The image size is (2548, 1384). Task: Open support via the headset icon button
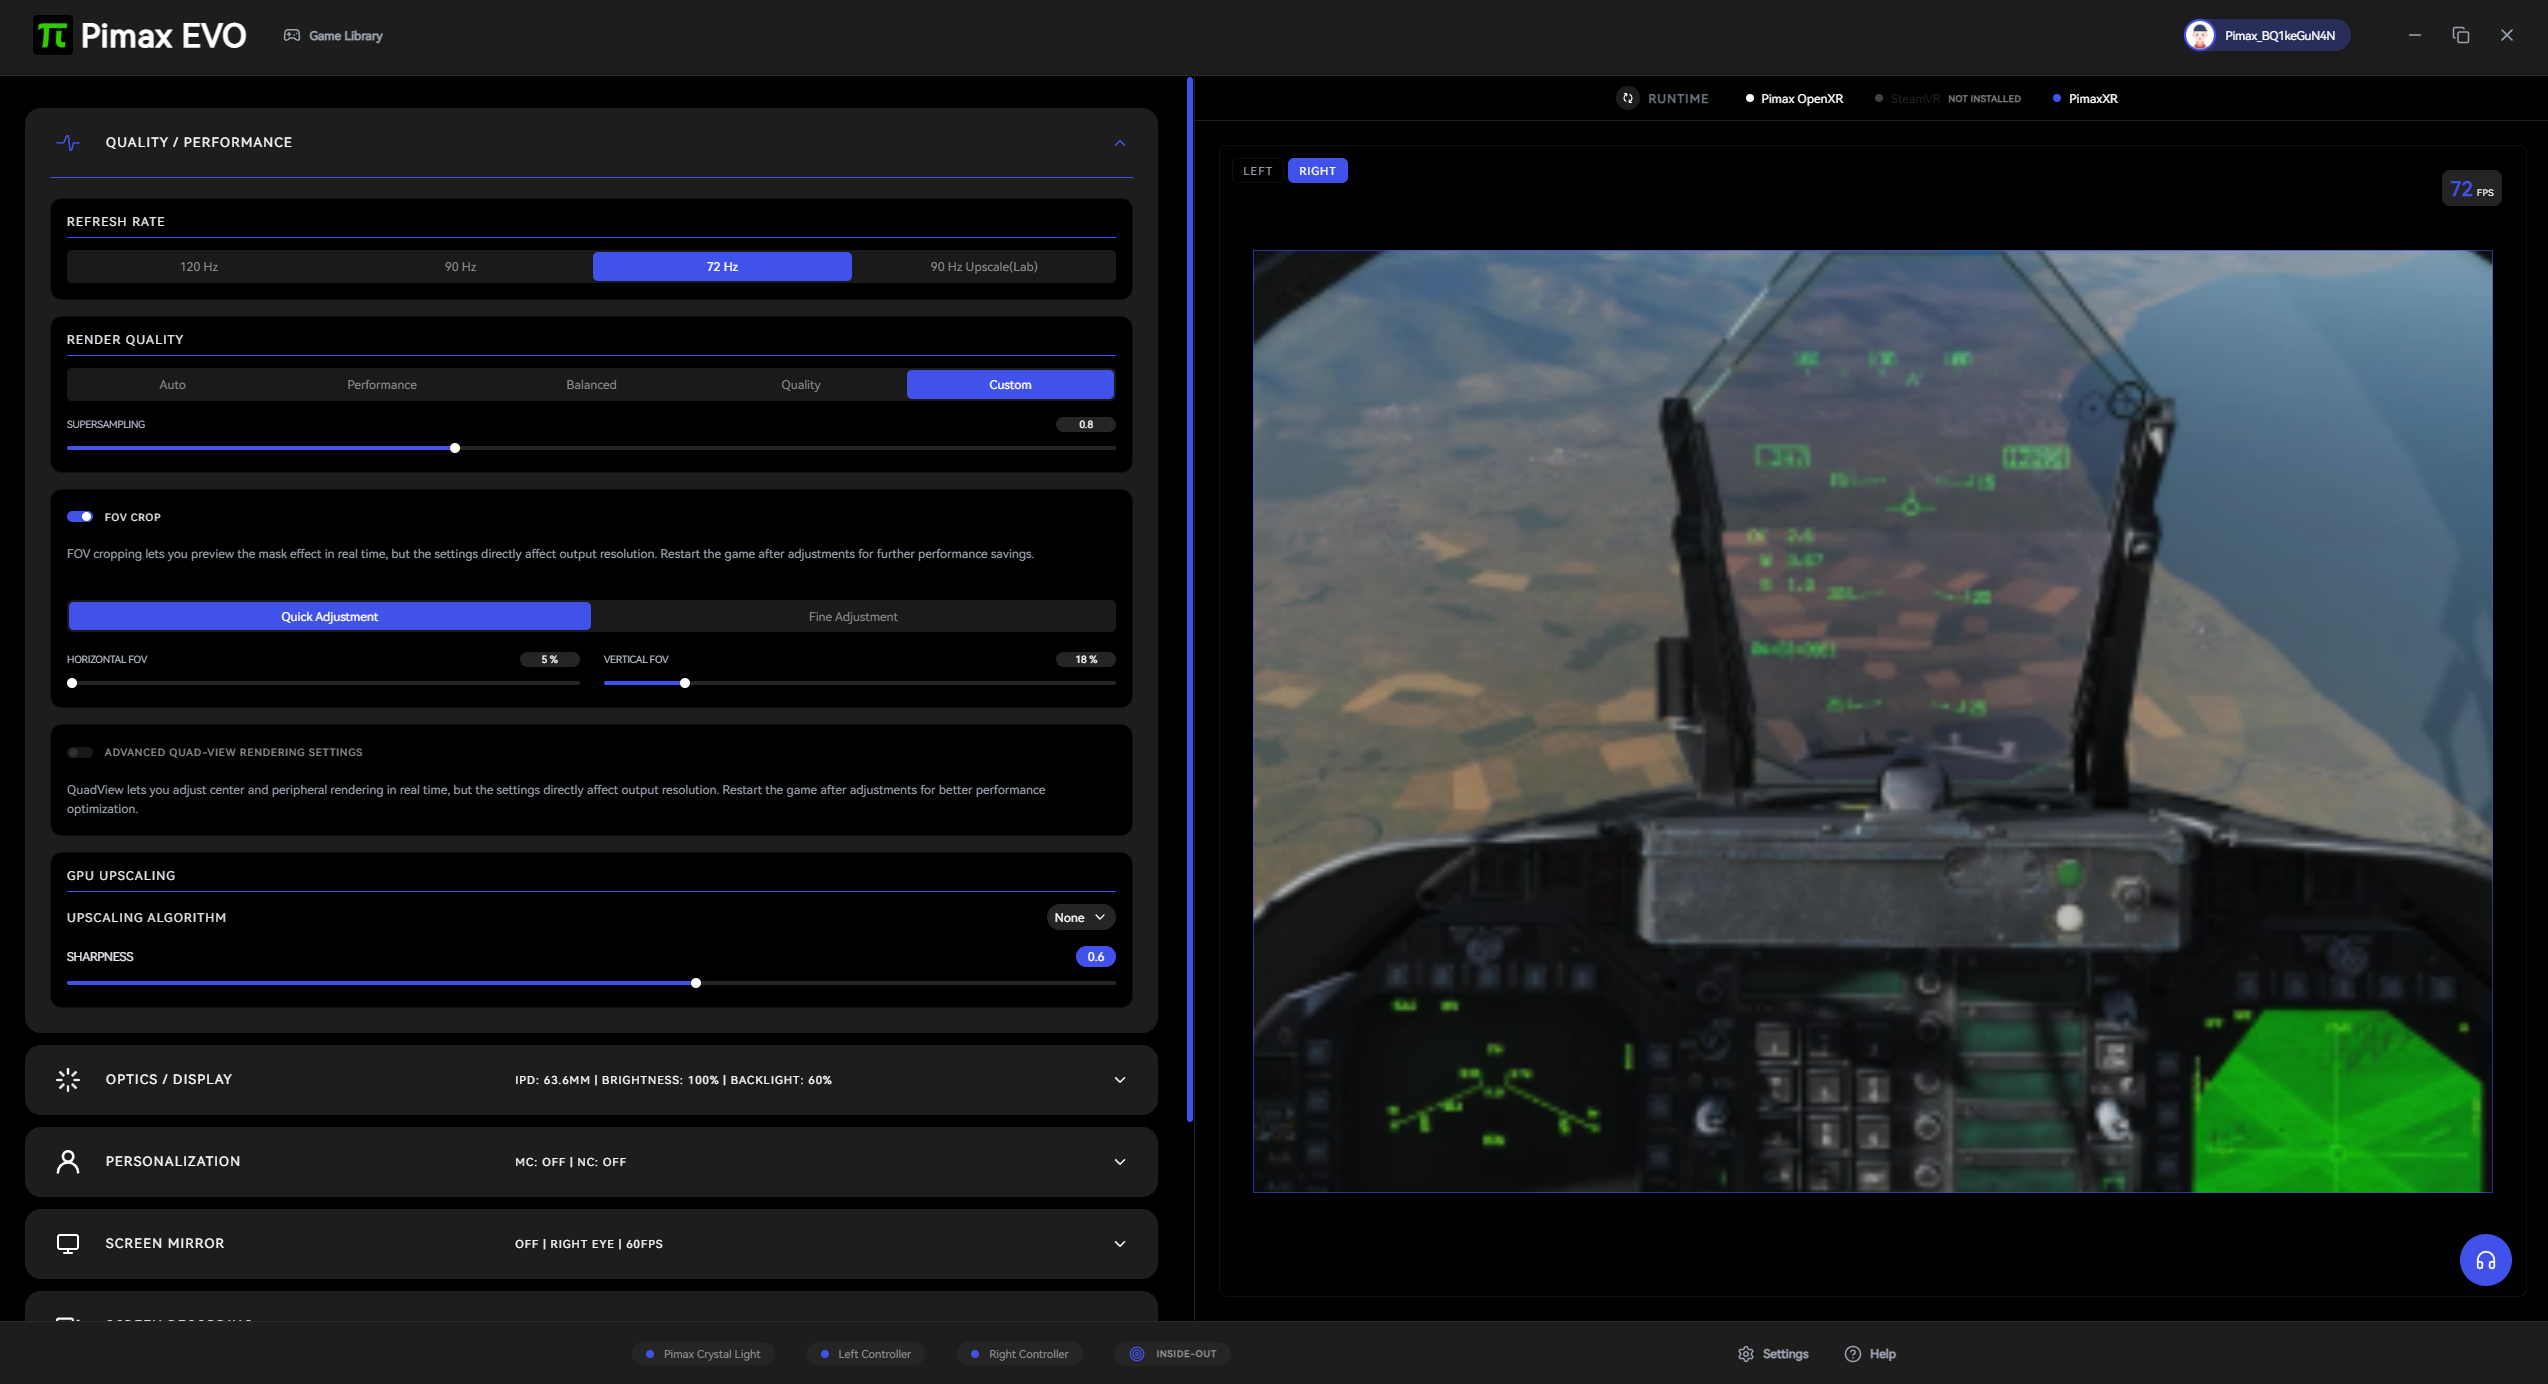click(2486, 1260)
